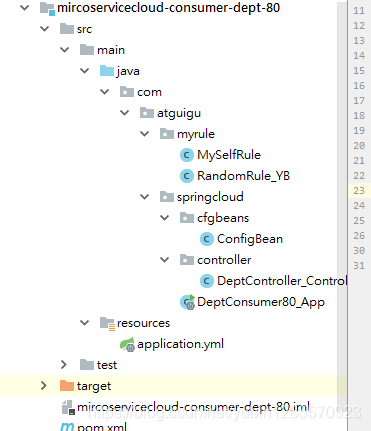Screen dimensions: 371x431
Task: Click the test folder icon
Action: click(x=87, y=365)
